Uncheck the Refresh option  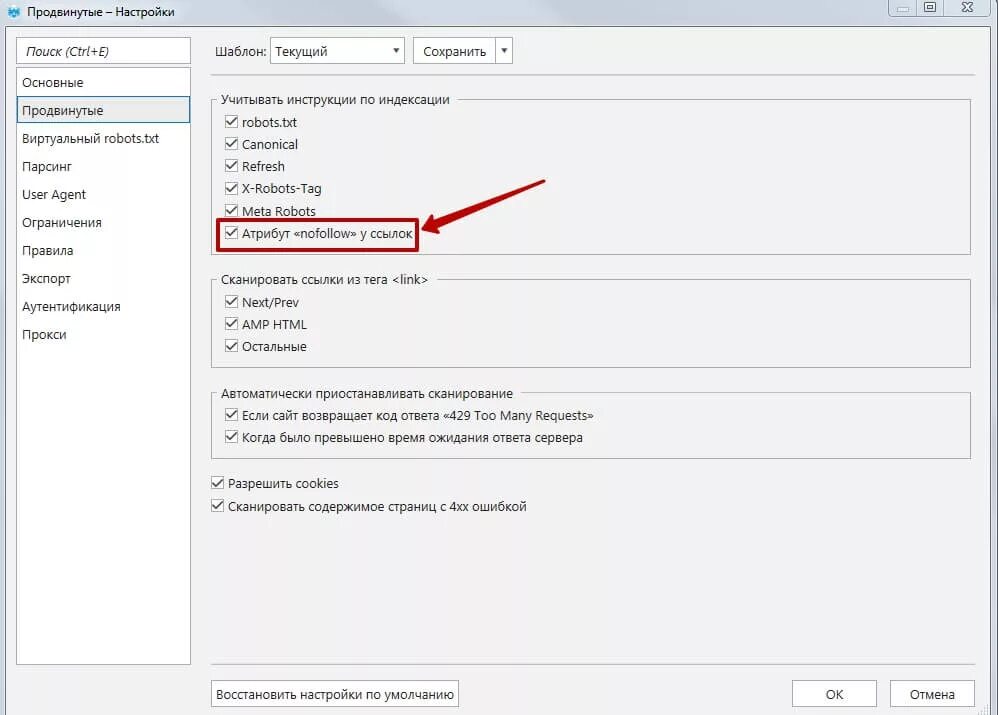point(231,166)
